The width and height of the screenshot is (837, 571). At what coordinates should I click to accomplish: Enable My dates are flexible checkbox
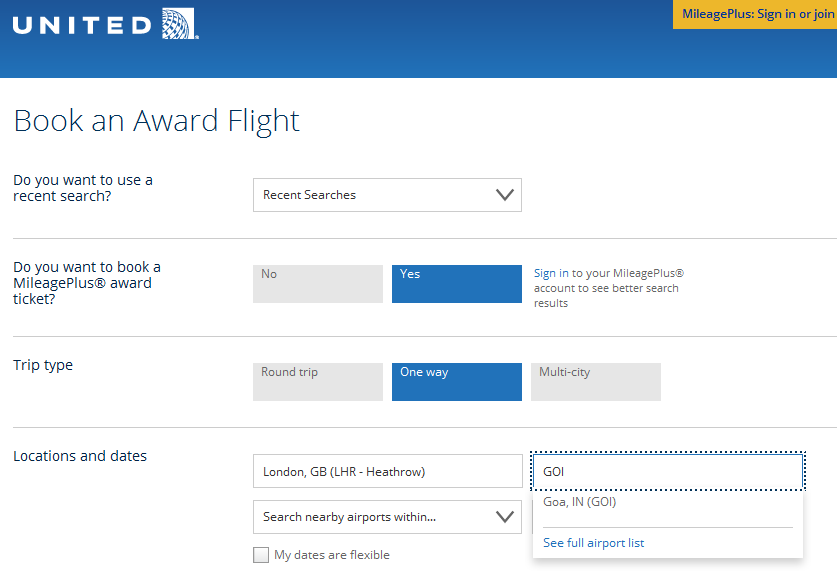[x=261, y=555]
